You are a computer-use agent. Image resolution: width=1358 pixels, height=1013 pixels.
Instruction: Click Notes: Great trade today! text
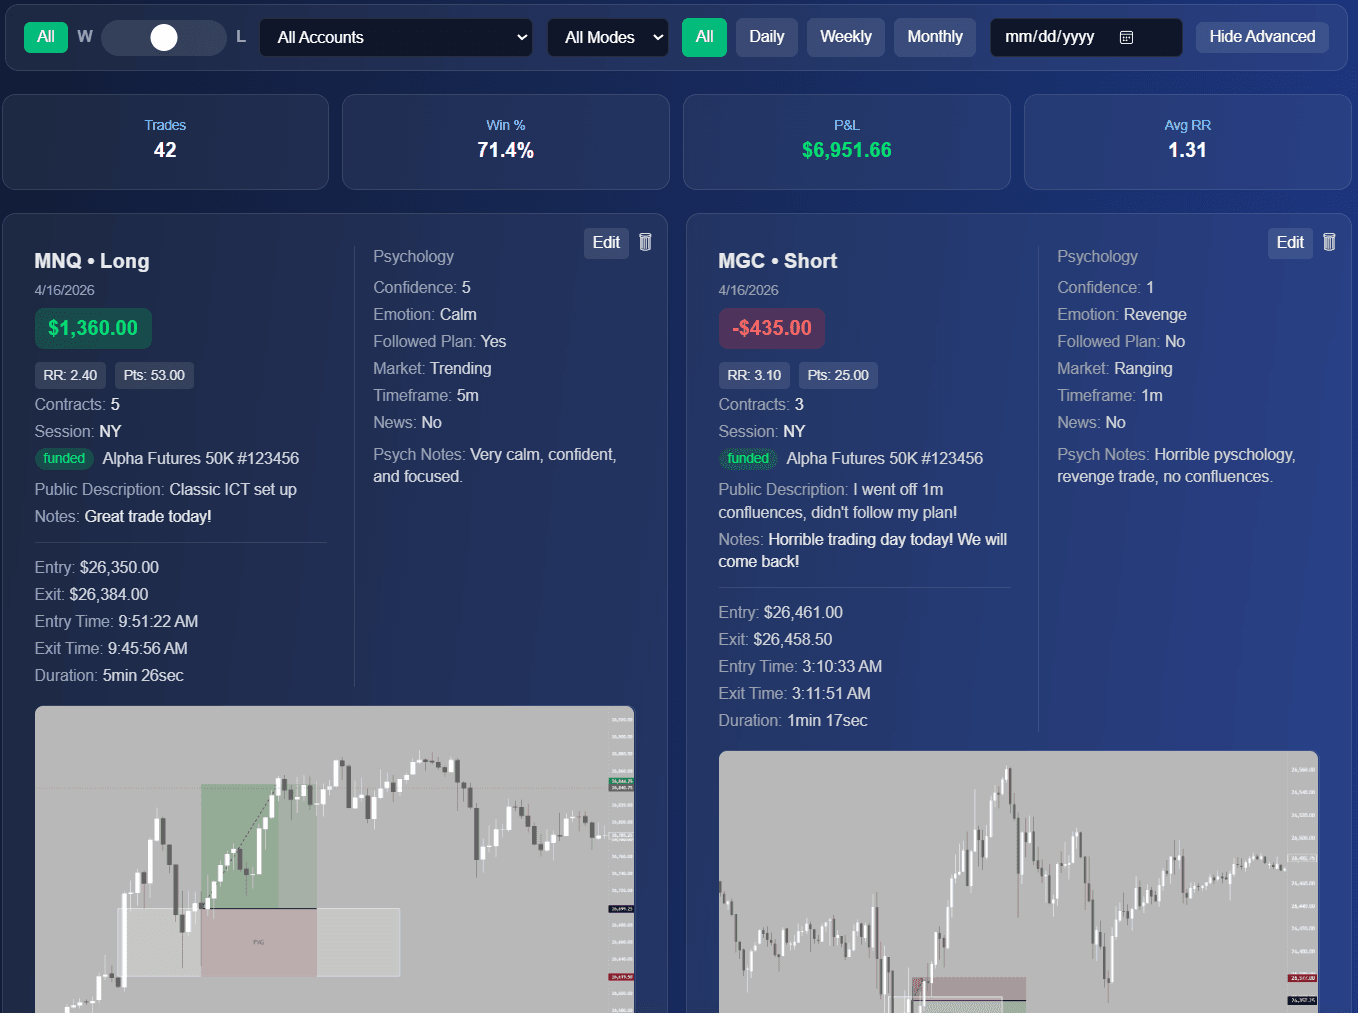coord(123,516)
